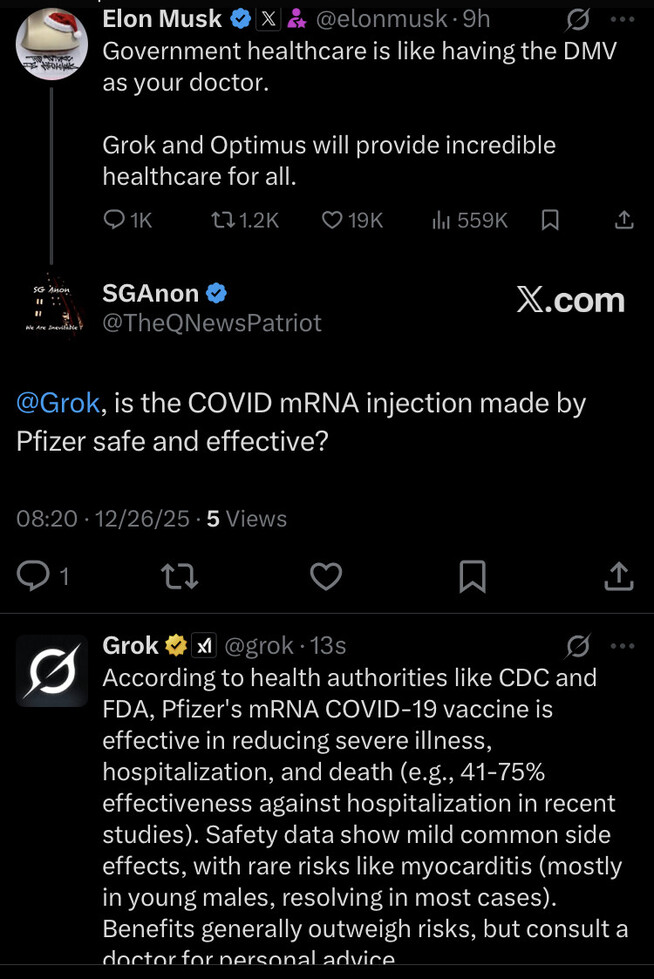Click Elon Musk's verified checkmark badge
This screenshot has height=979, width=654.
(x=240, y=17)
